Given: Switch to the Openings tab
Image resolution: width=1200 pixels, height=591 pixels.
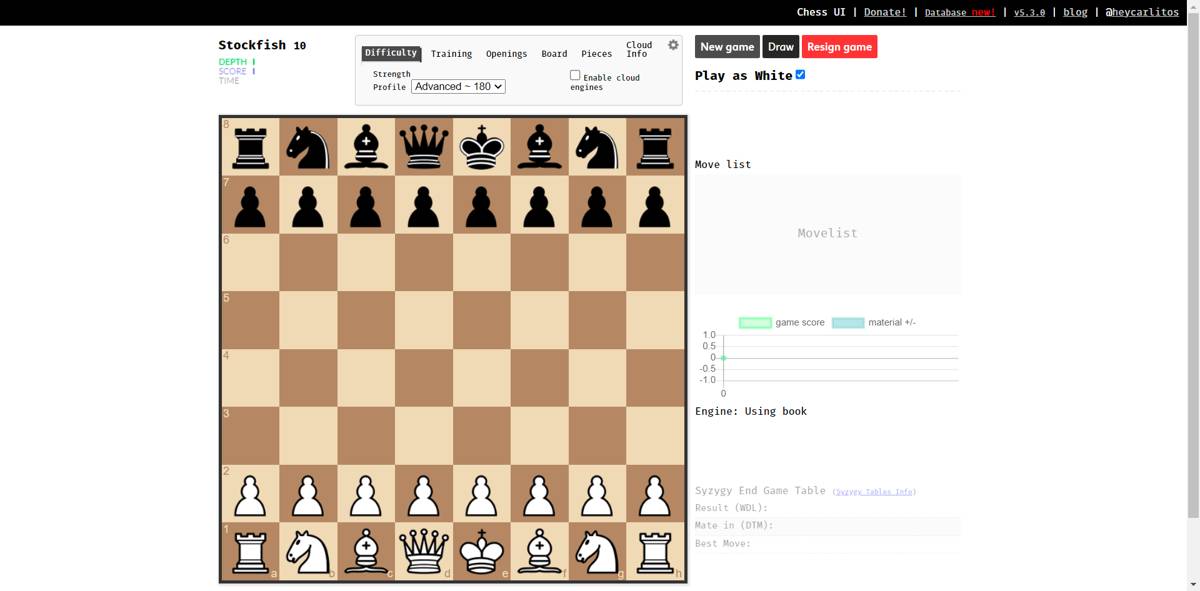Looking at the screenshot, I should (x=506, y=53).
